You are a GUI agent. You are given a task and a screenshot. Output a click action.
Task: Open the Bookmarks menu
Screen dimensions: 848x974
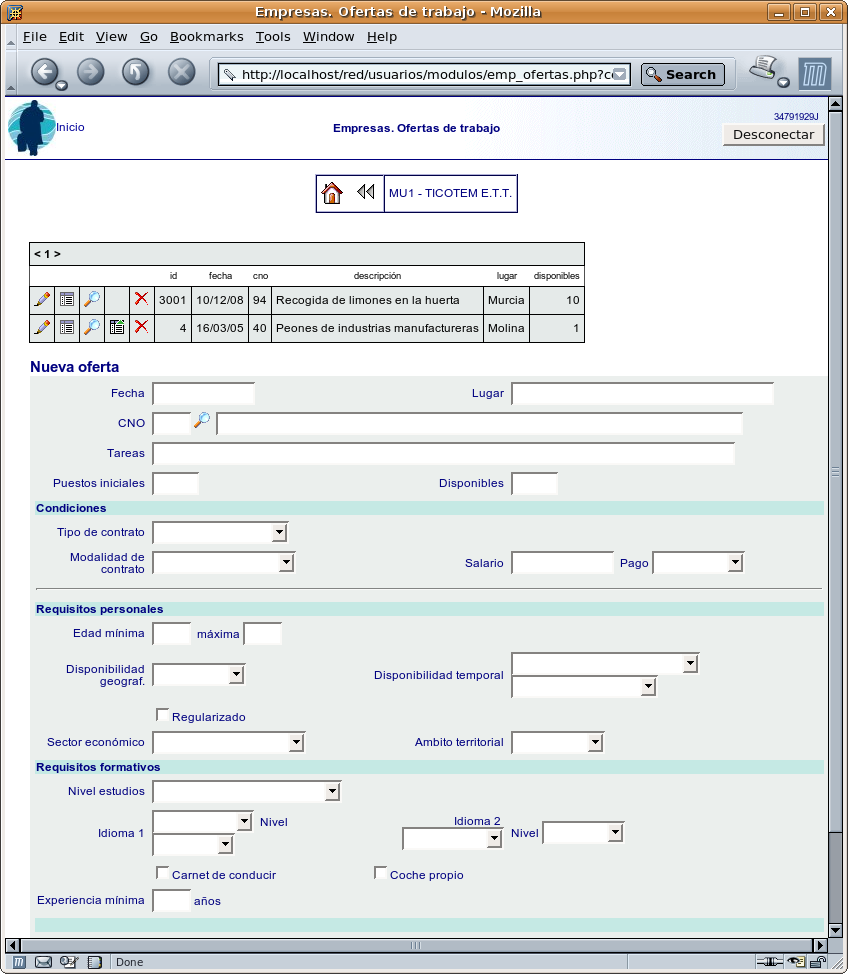pyautogui.click(x=207, y=37)
